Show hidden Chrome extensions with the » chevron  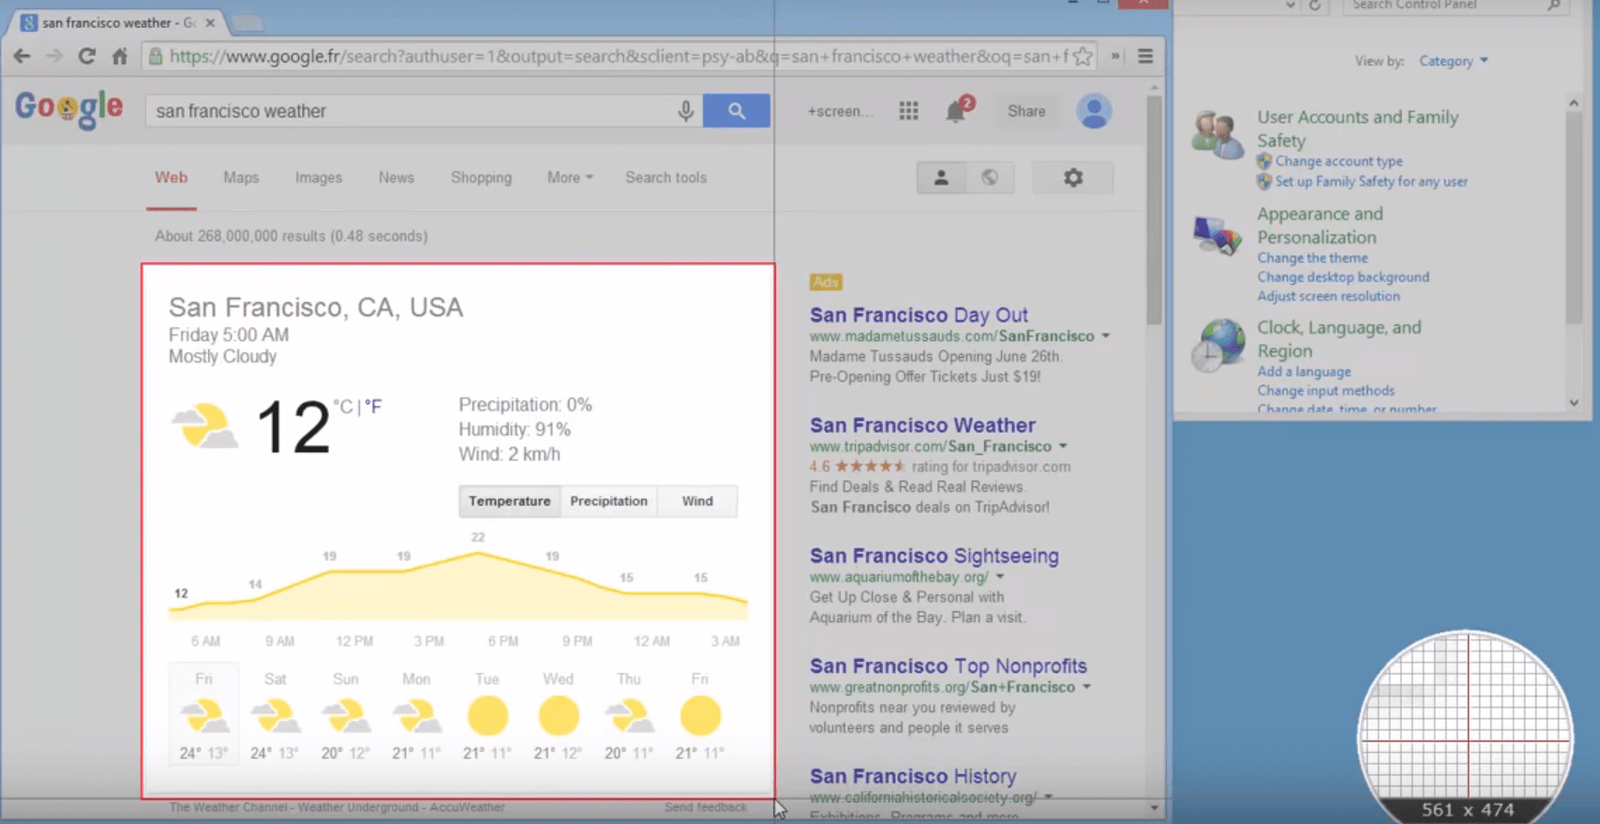tap(1116, 56)
